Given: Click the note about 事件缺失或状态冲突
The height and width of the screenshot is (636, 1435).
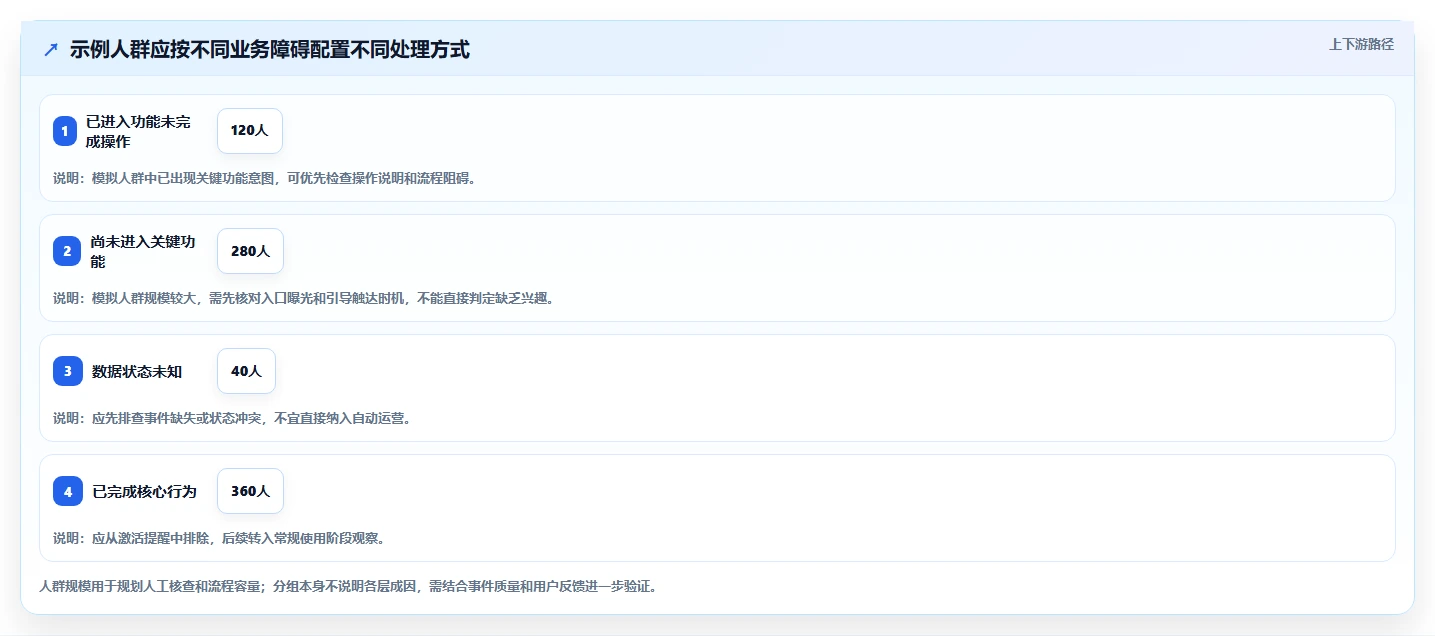Looking at the screenshot, I should click(232, 418).
